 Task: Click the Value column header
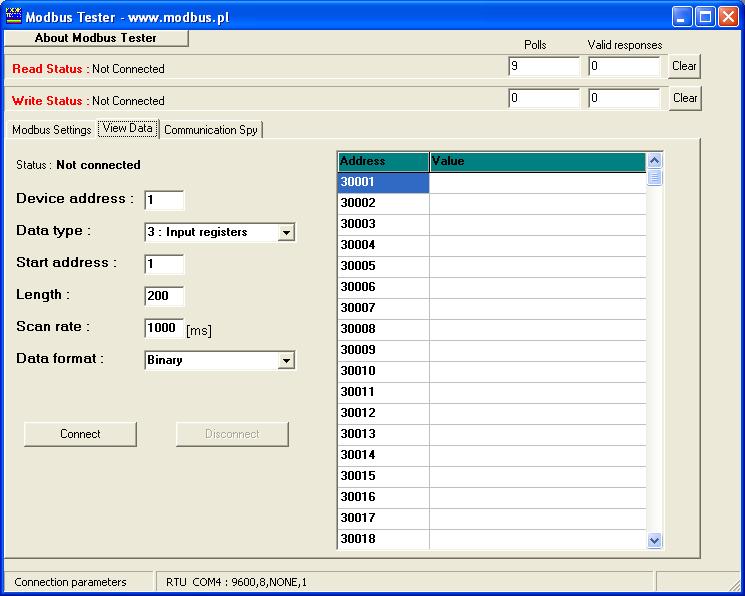(x=537, y=162)
